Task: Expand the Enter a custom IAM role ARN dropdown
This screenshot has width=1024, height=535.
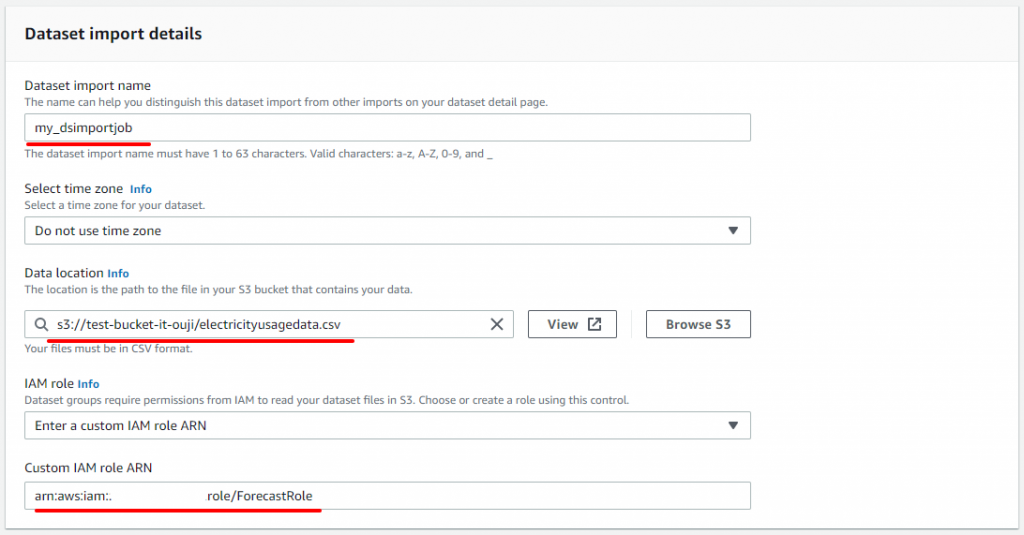Action: (387, 425)
